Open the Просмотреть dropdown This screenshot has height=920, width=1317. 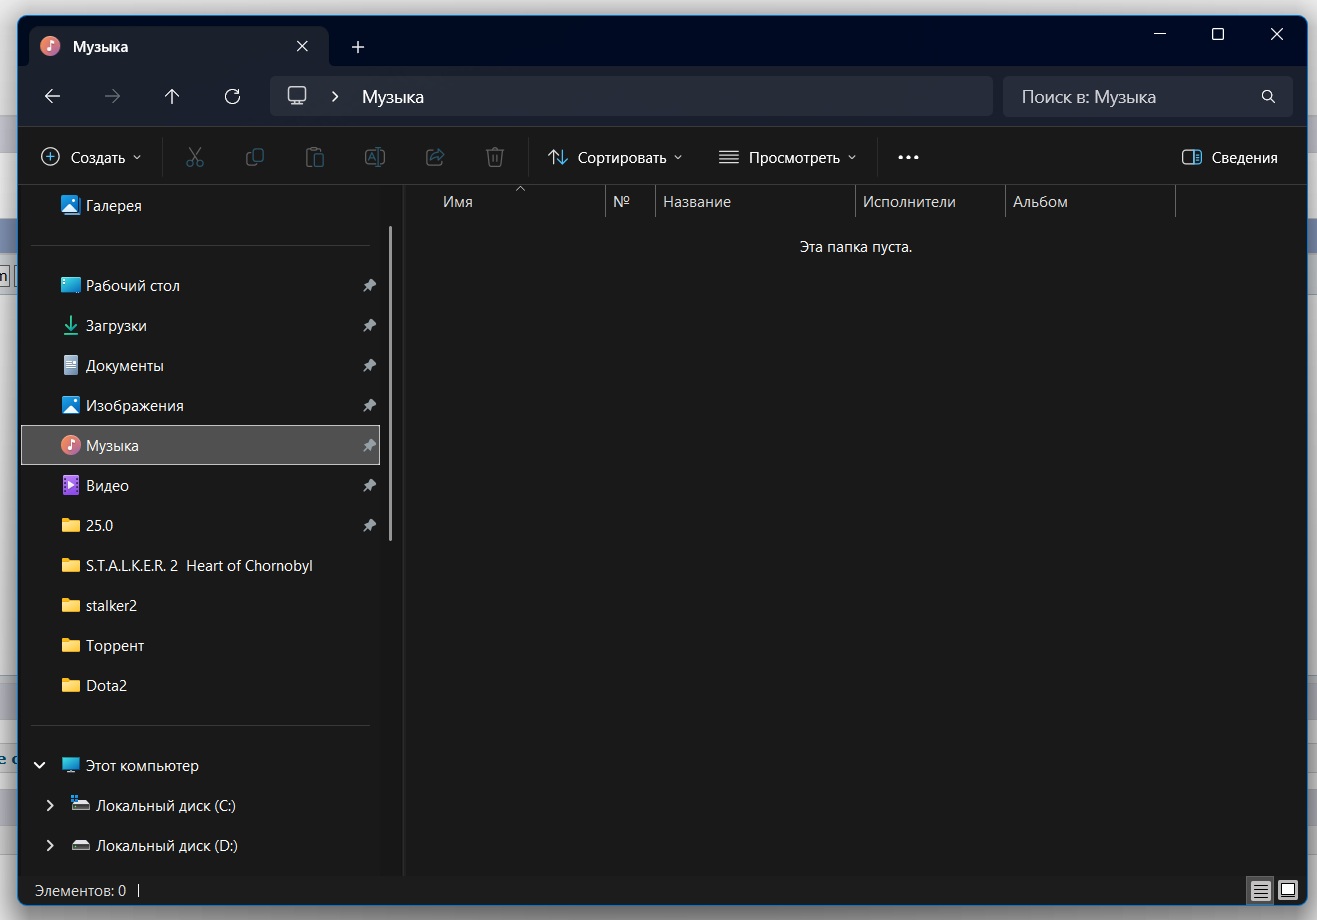[x=788, y=157]
